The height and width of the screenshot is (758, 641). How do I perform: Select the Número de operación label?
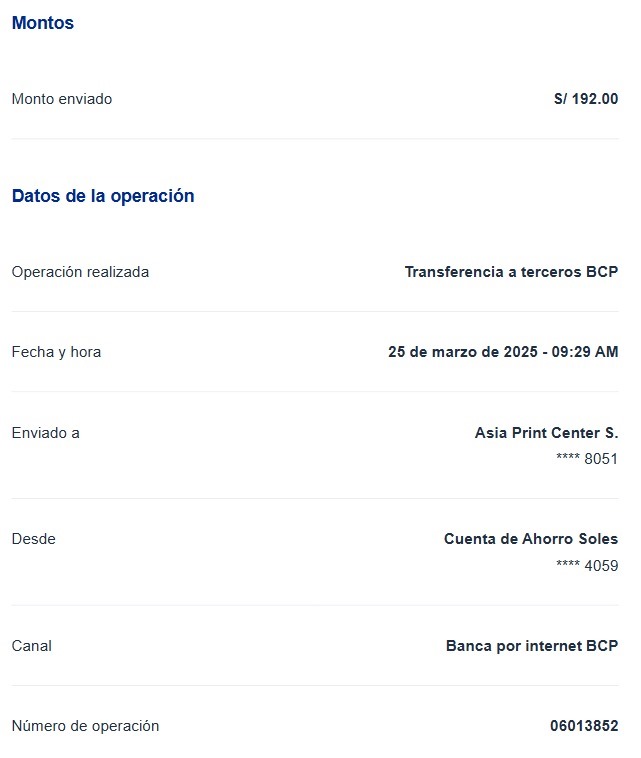pos(85,726)
